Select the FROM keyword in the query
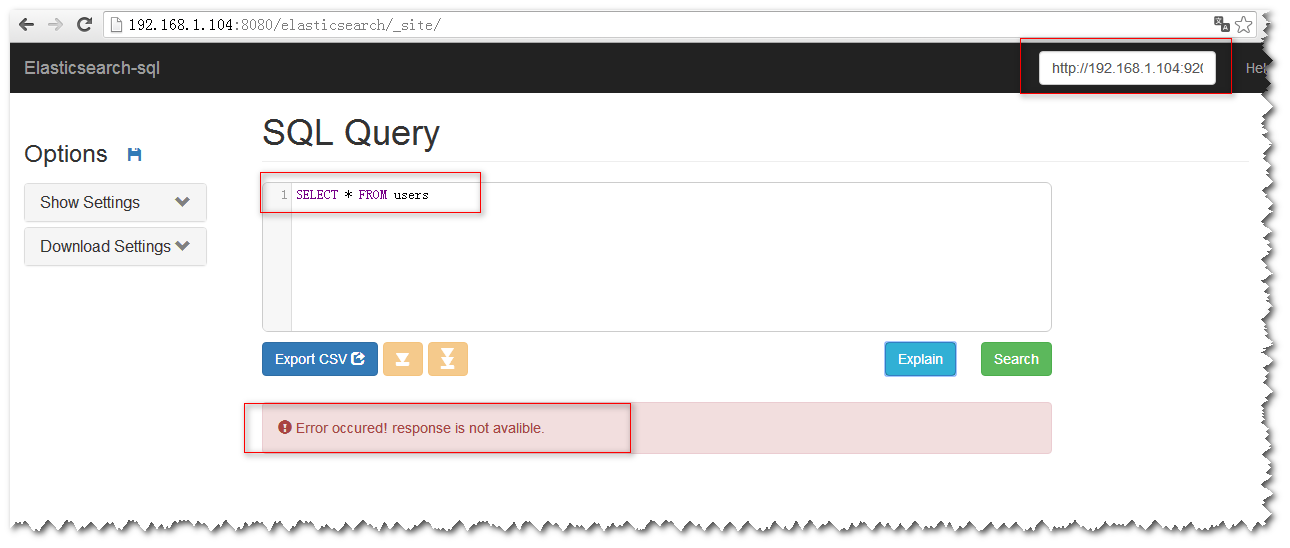This screenshot has width=1290, height=548. pos(373,195)
